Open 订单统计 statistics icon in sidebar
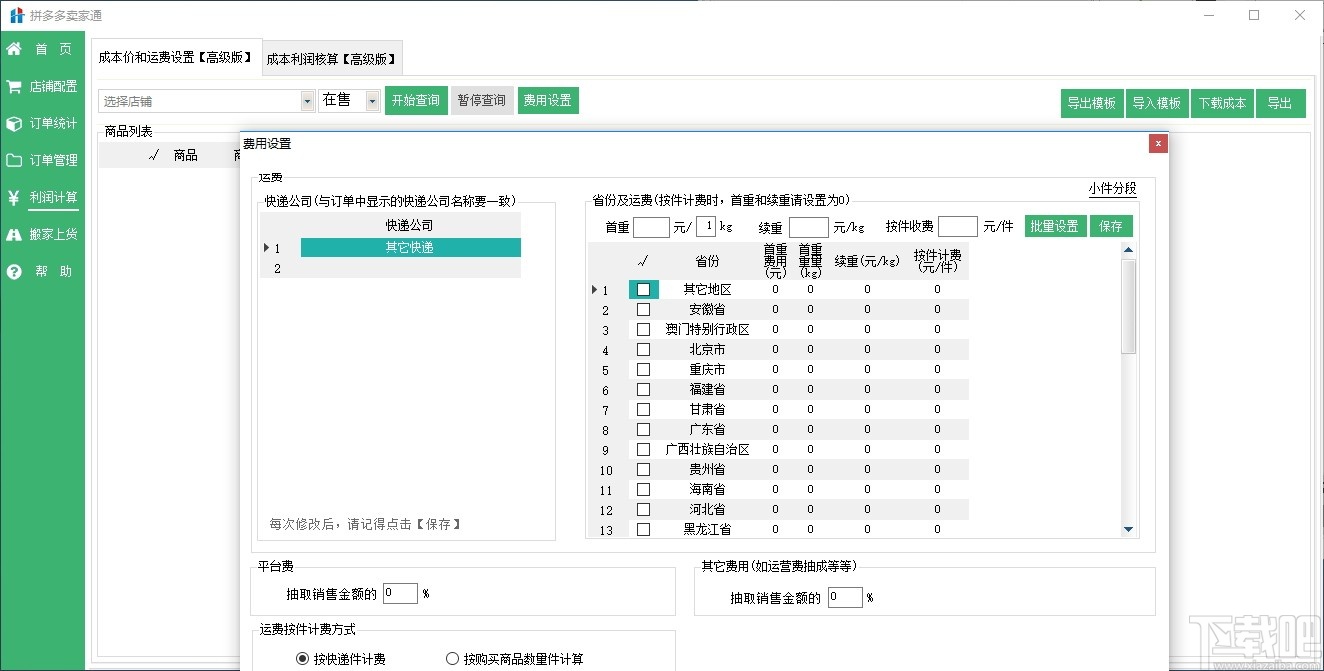The width and height of the screenshot is (1324, 671). [14, 123]
